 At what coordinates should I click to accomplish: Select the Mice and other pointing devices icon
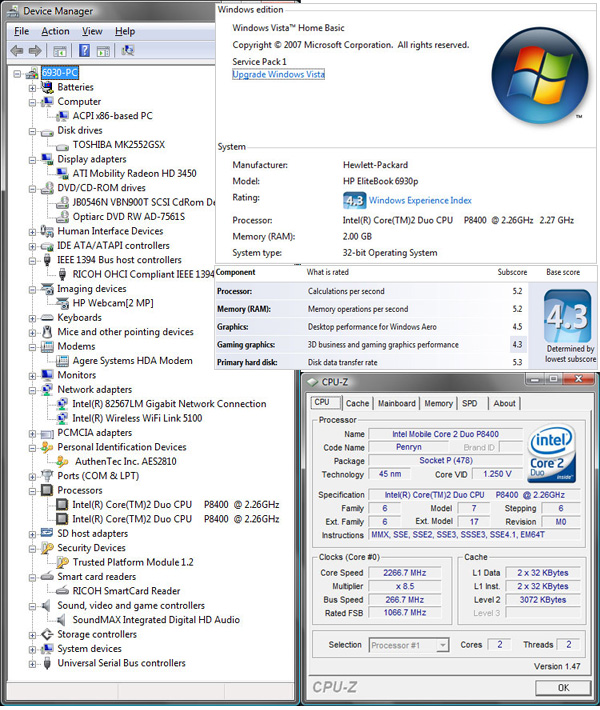tap(47, 332)
